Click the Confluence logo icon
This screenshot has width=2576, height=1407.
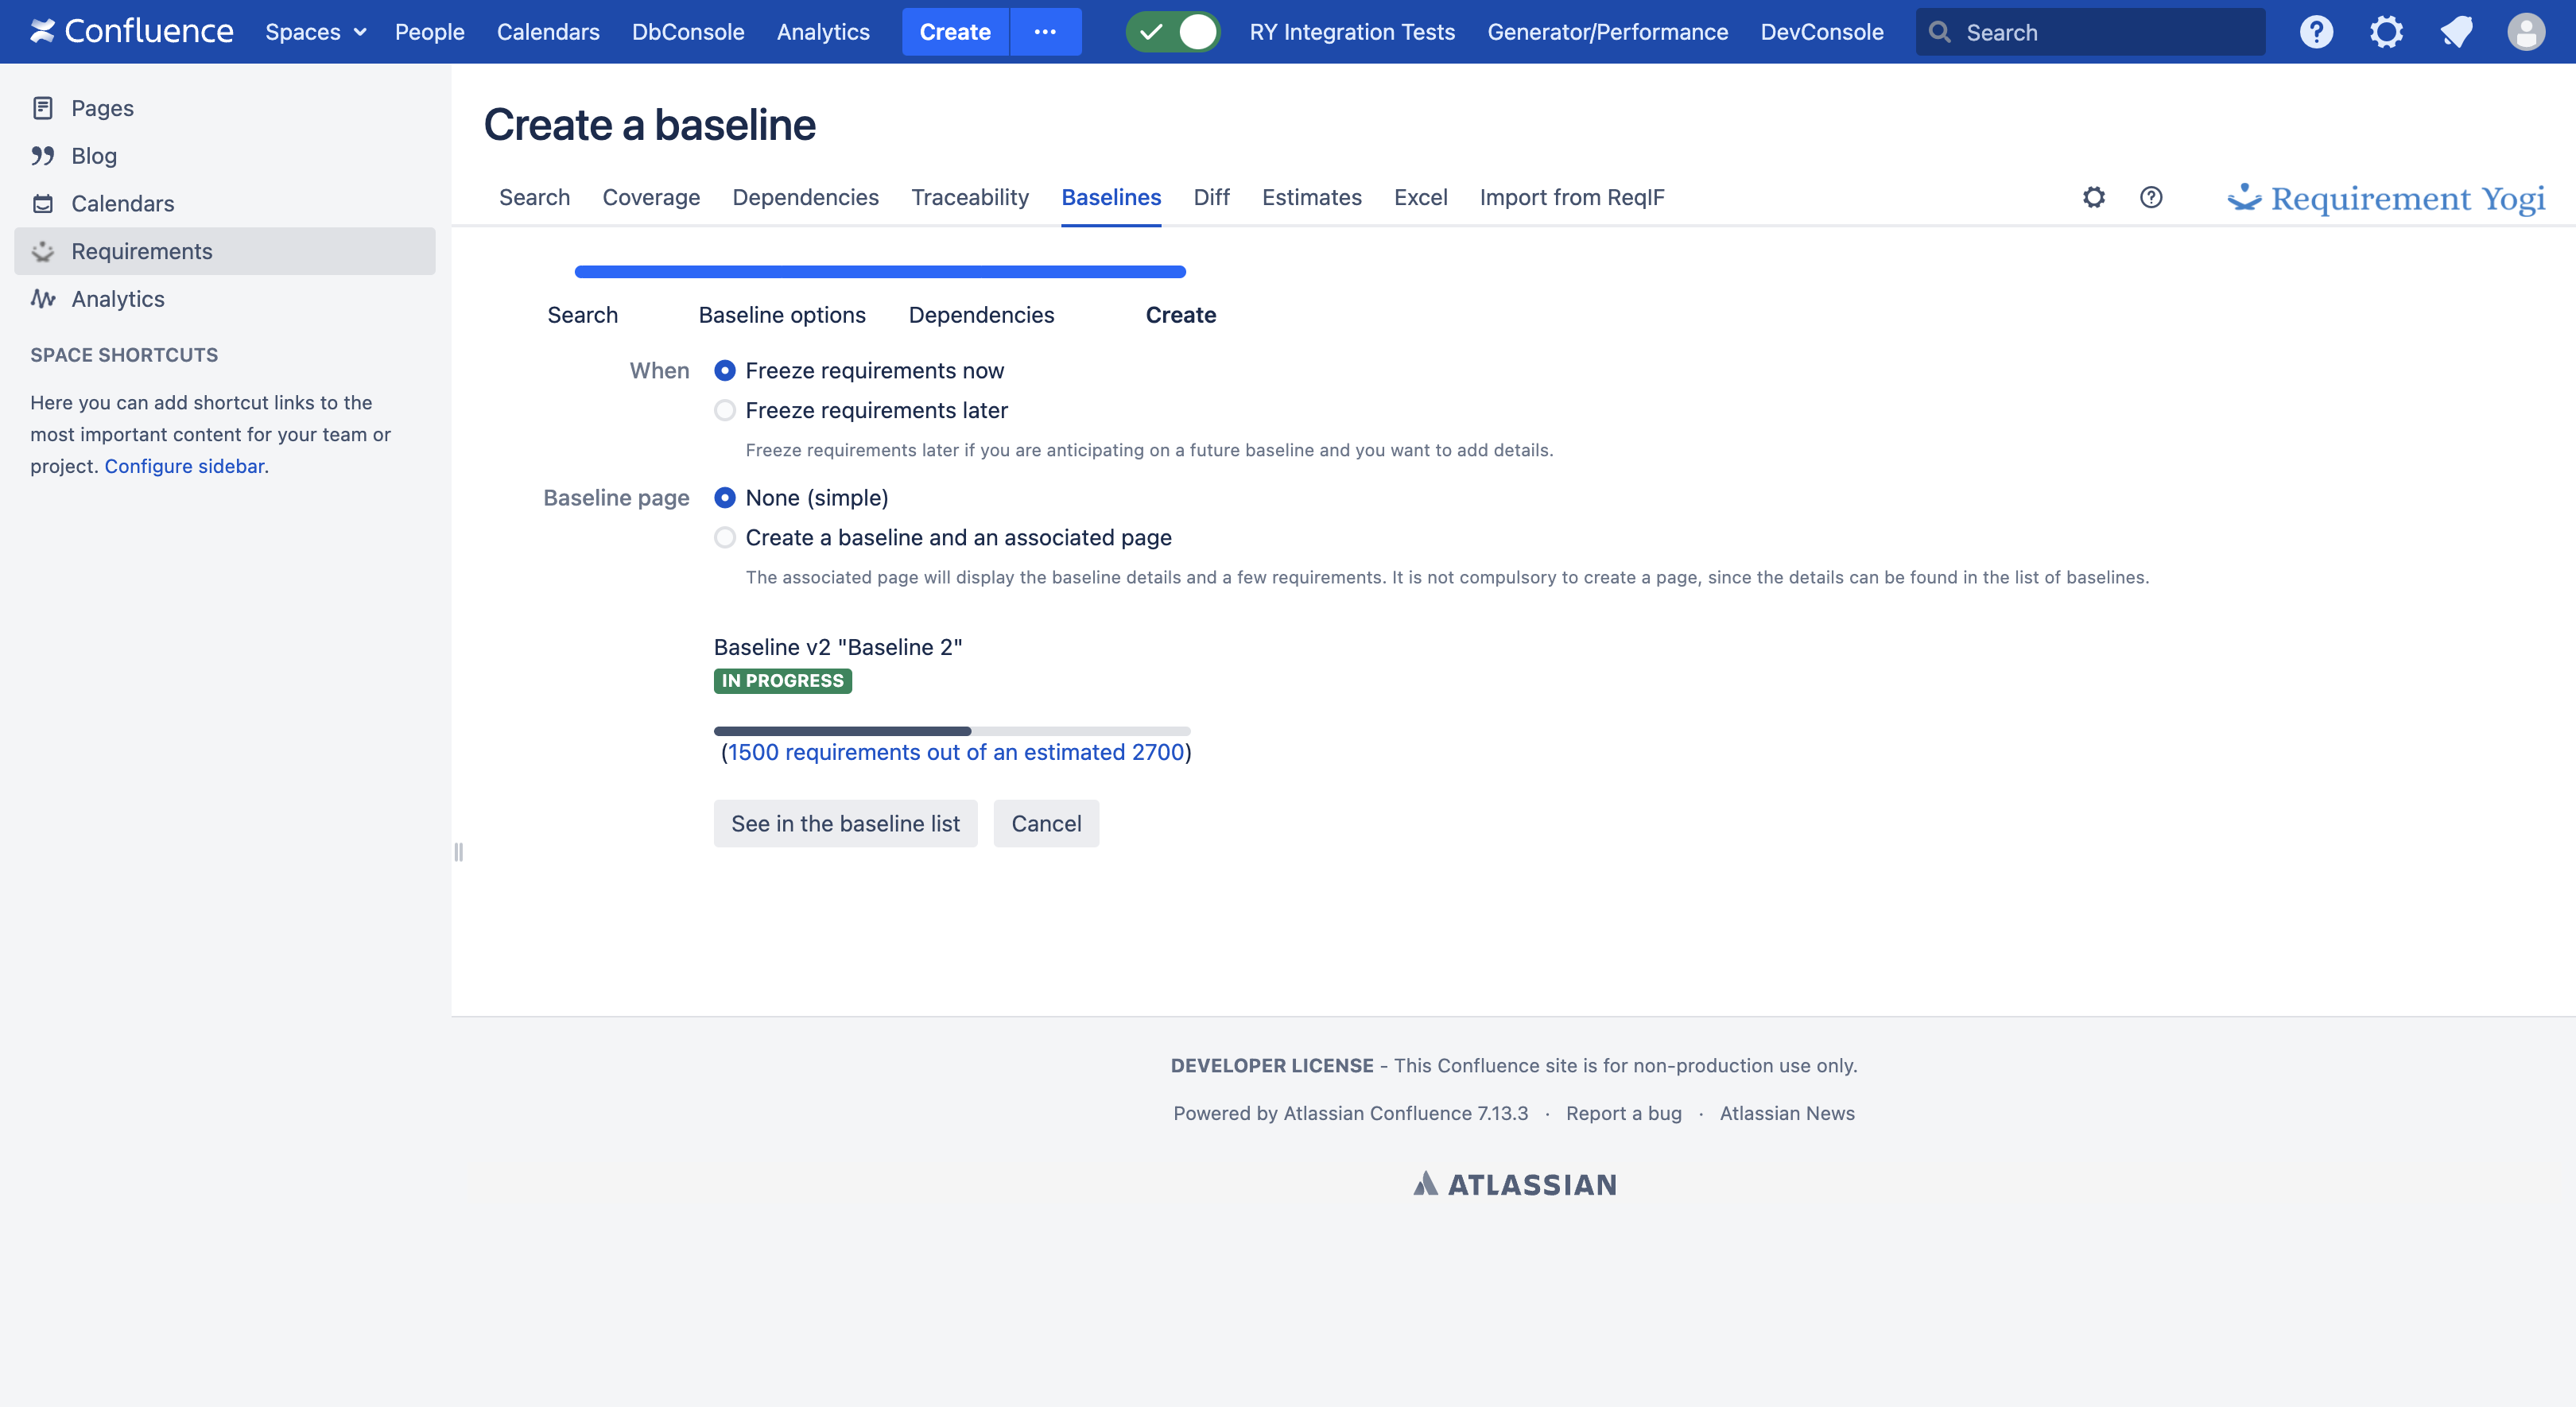click(x=42, y=31)
